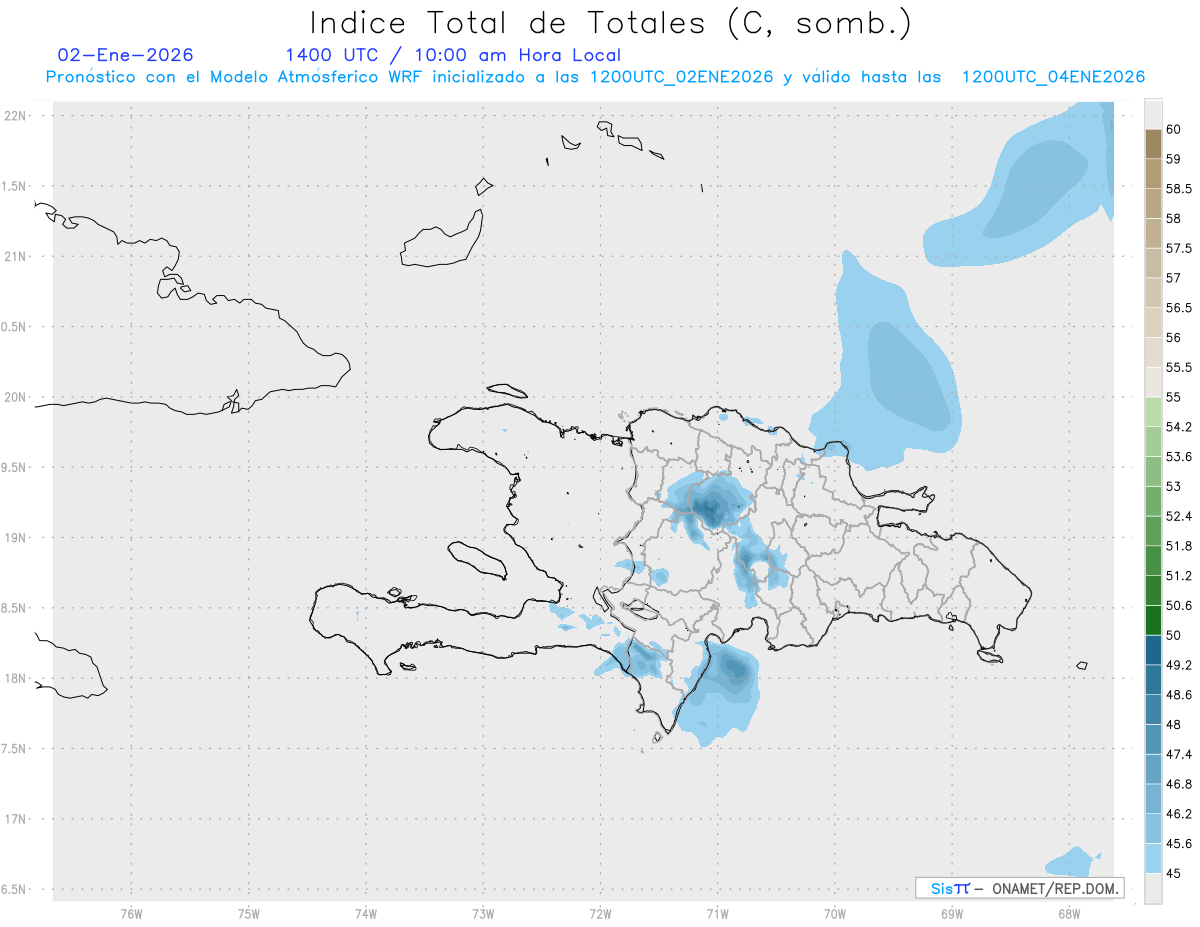The height and width of the screenshot is (927, 1200).
Task: Click the title 'Indice Total de Totales'
Action: 511,22
